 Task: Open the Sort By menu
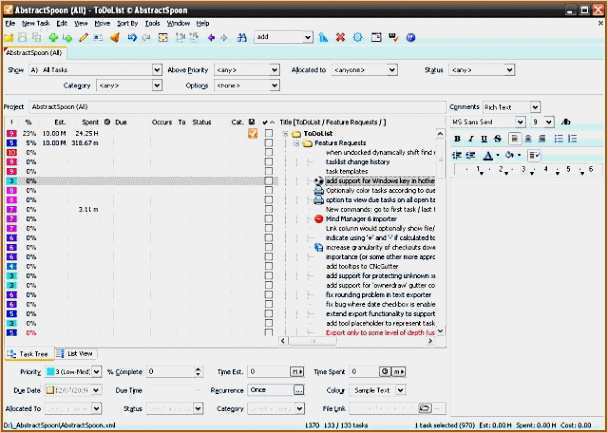point(128,24)
